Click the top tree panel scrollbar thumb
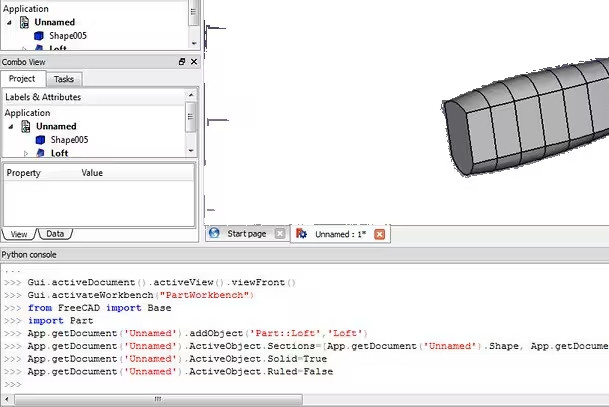This screenshot has width=609, height=407. click(193, 12)
